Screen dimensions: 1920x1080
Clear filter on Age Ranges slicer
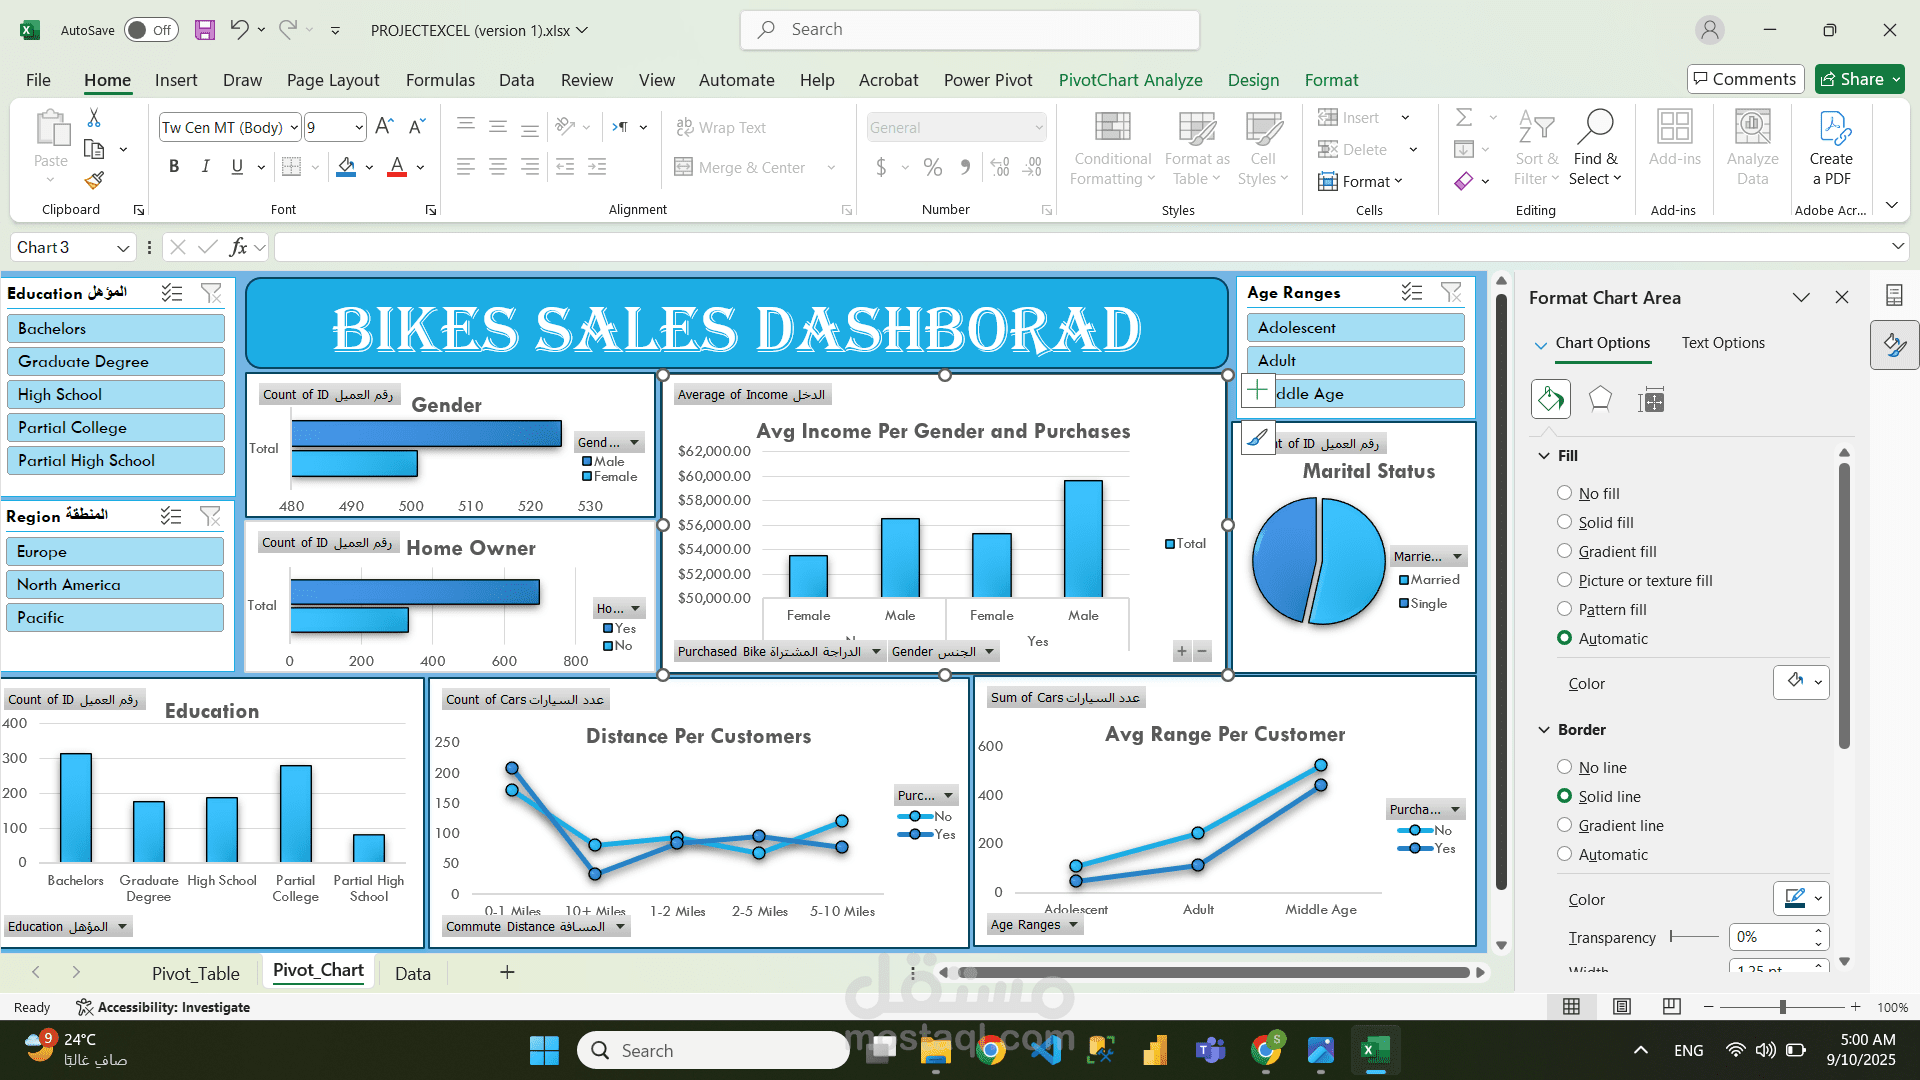(x=1451, y=292)
